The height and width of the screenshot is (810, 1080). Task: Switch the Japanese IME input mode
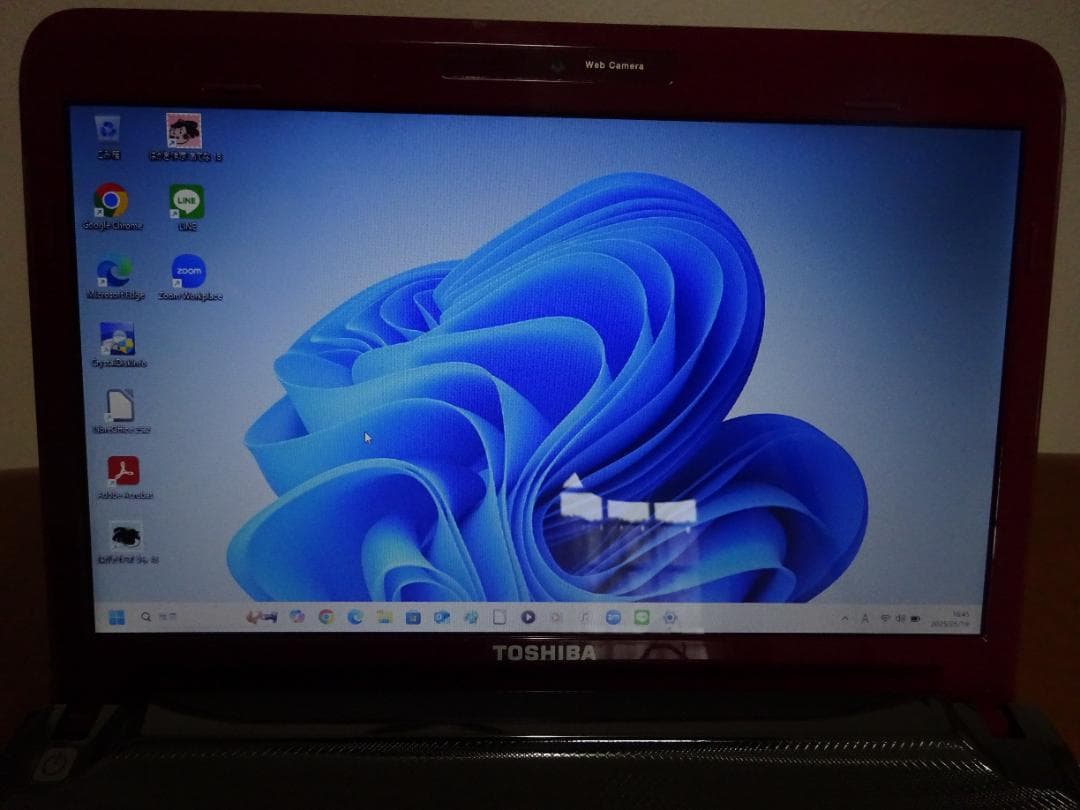coord(865,617)
